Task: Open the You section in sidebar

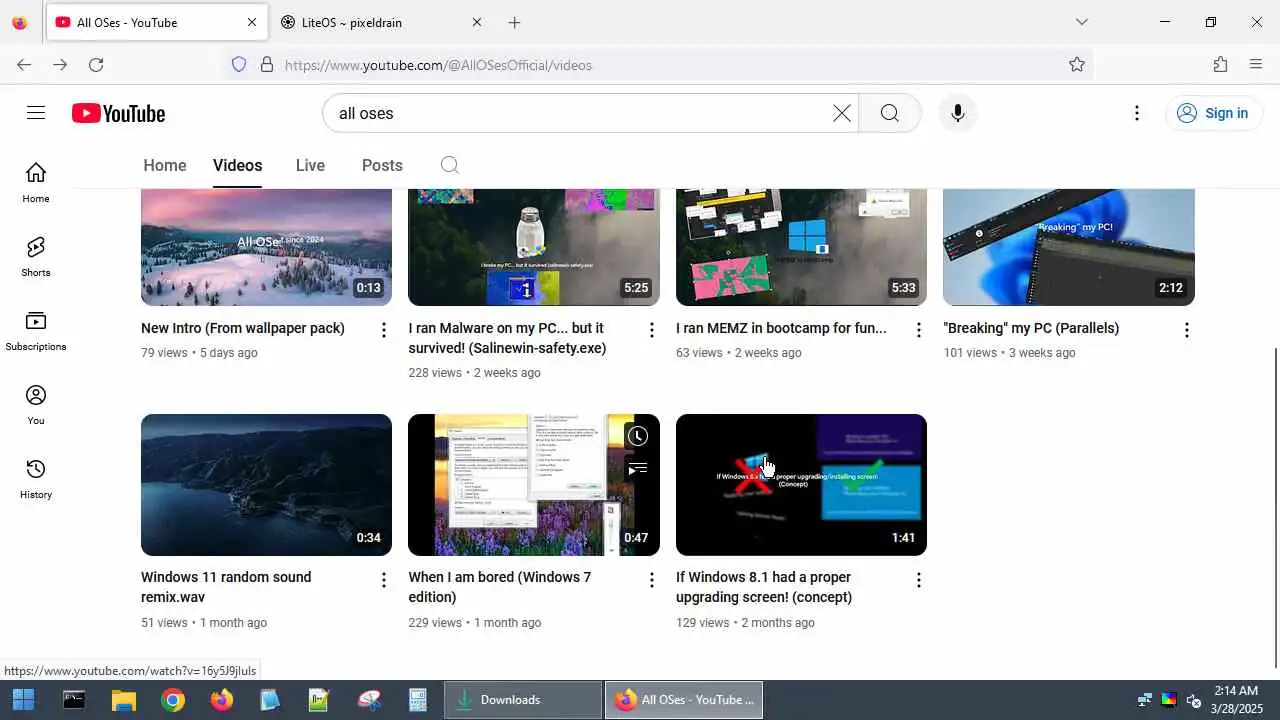Action: tap(36, 404)
